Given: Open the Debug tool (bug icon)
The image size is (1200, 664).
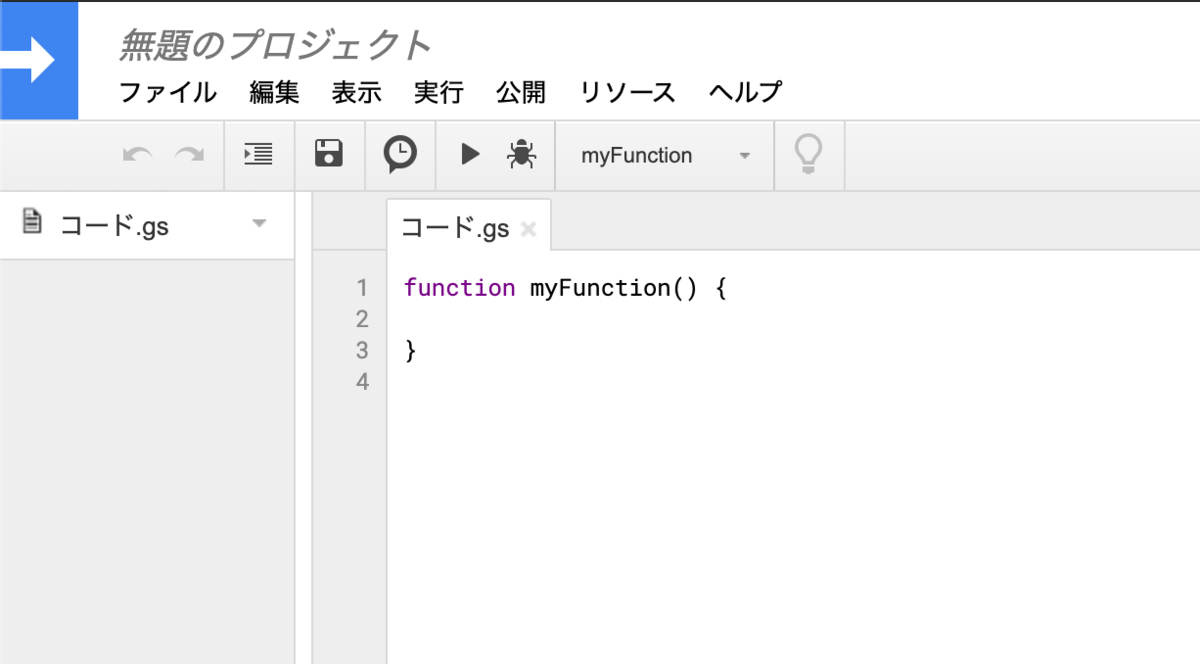Looking at the screenshot, I should pyautogui.click(x=523, y=155).
